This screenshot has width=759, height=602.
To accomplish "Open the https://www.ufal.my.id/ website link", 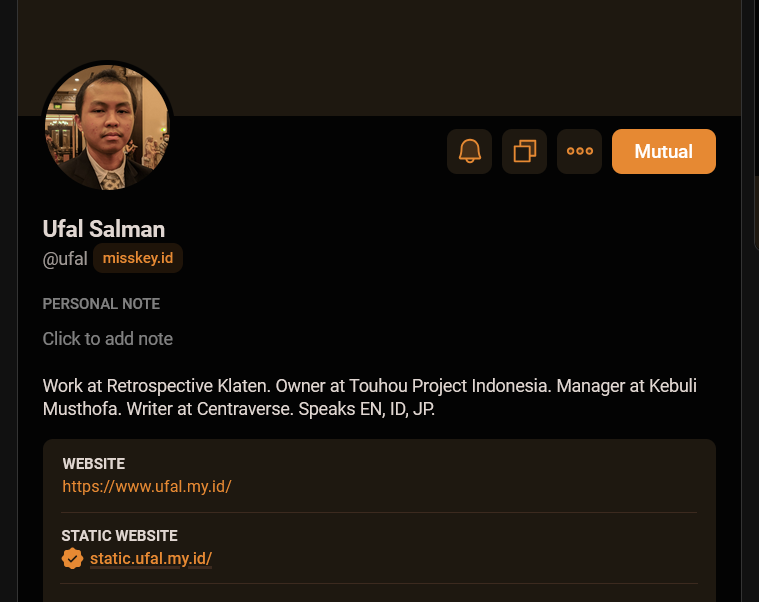I will pos(147,487).
